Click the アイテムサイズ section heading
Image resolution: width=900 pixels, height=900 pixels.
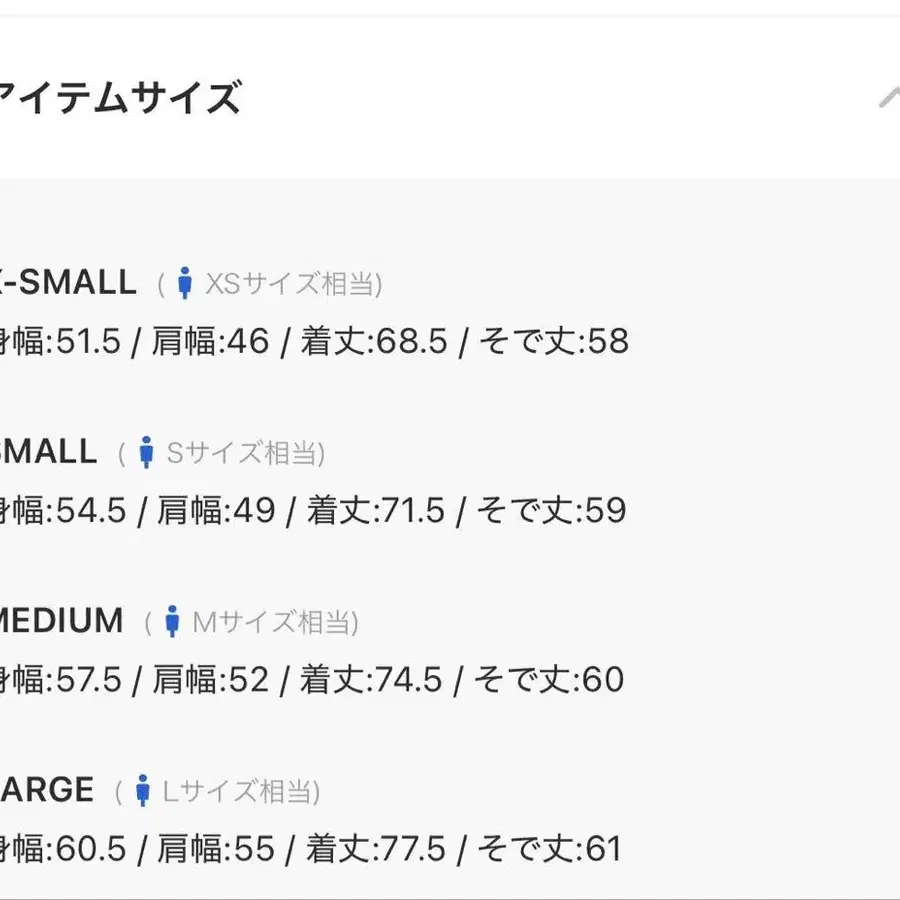(120, 99)
